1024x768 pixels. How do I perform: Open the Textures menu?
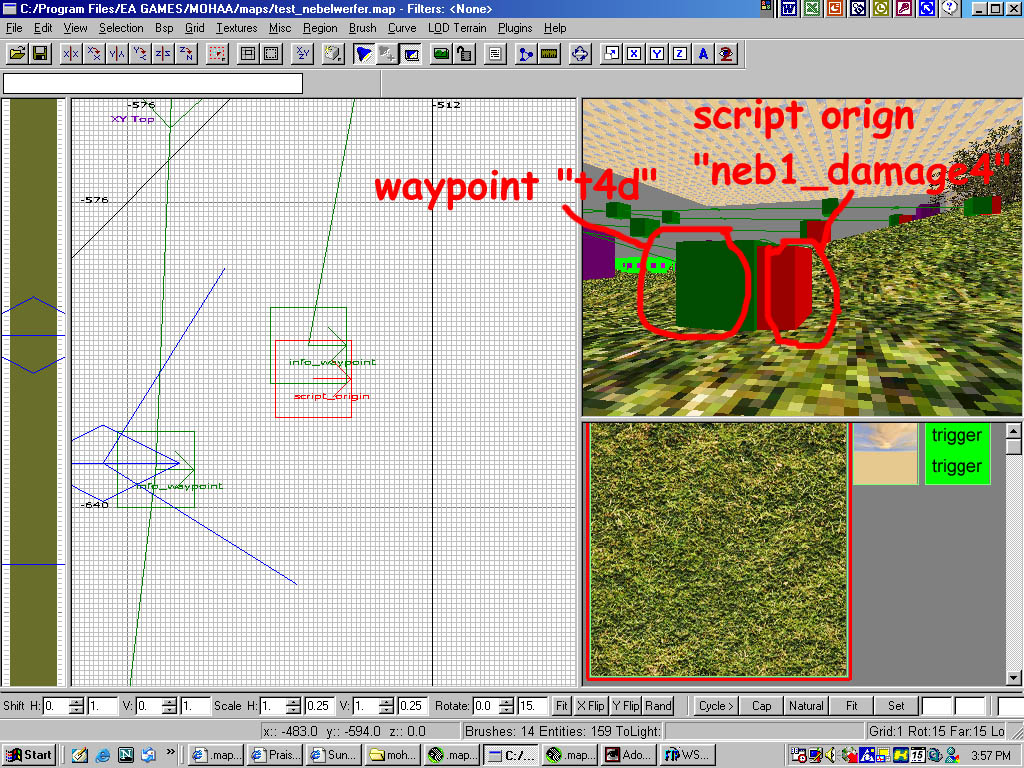point(236,28)
